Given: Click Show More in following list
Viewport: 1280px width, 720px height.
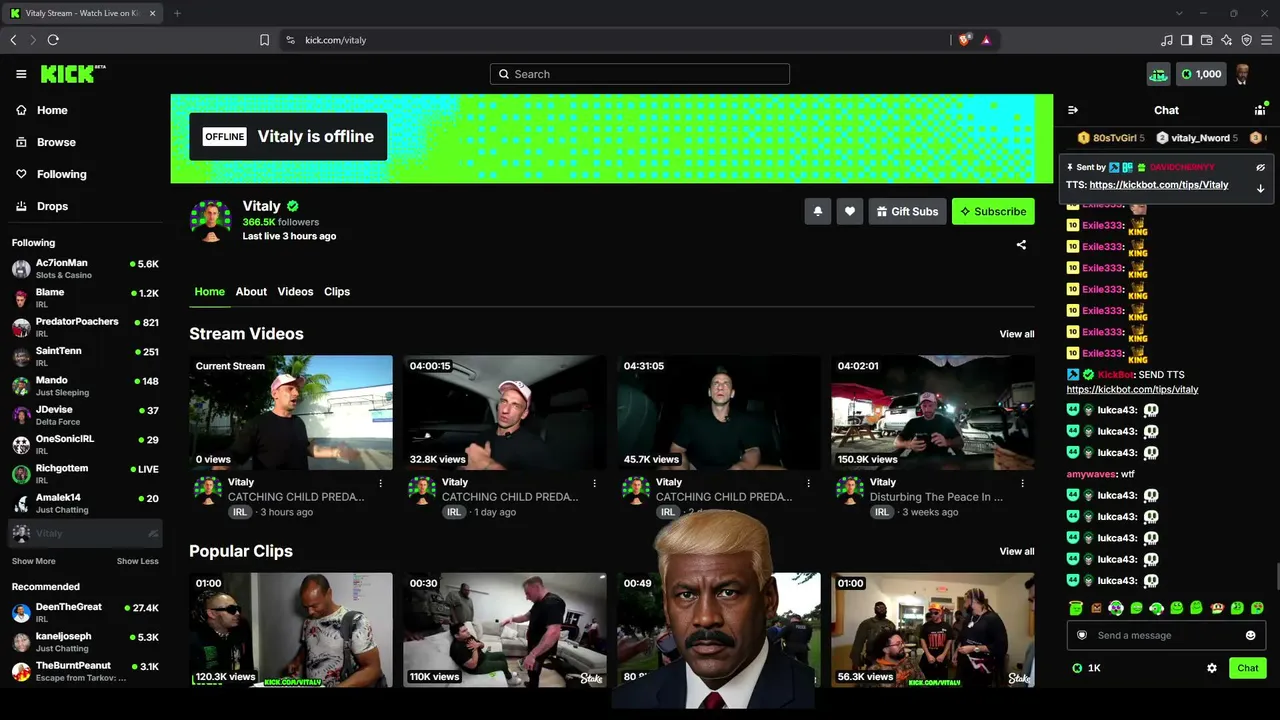Looking at the screenshot, I should (34, 561).
